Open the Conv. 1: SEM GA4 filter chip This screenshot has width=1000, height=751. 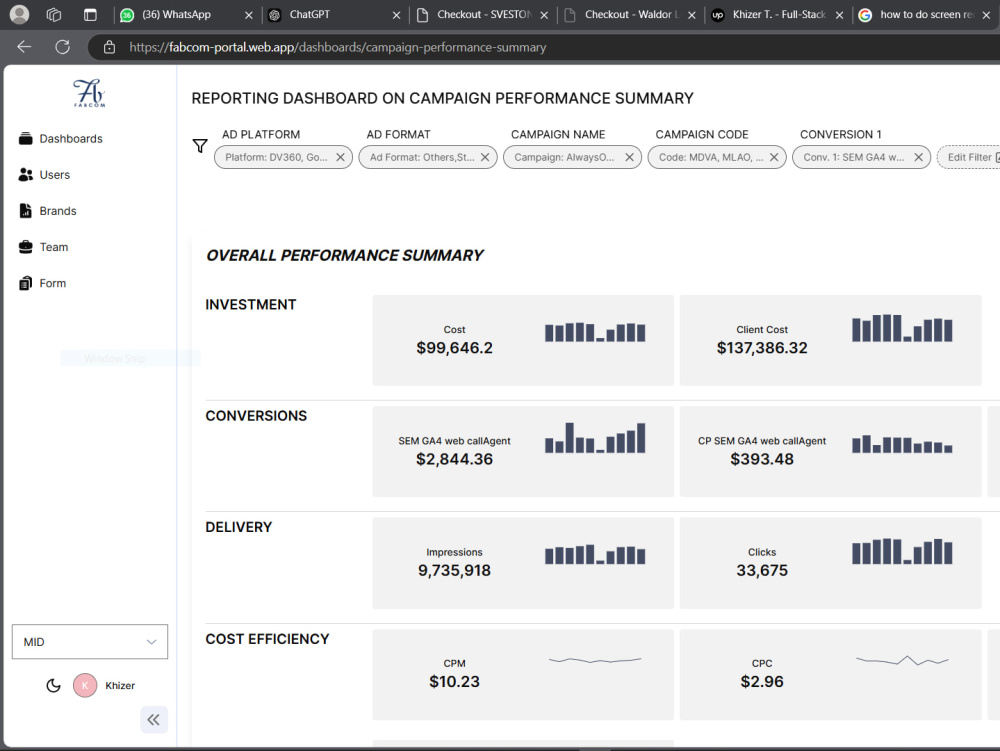tap(853, 157)
